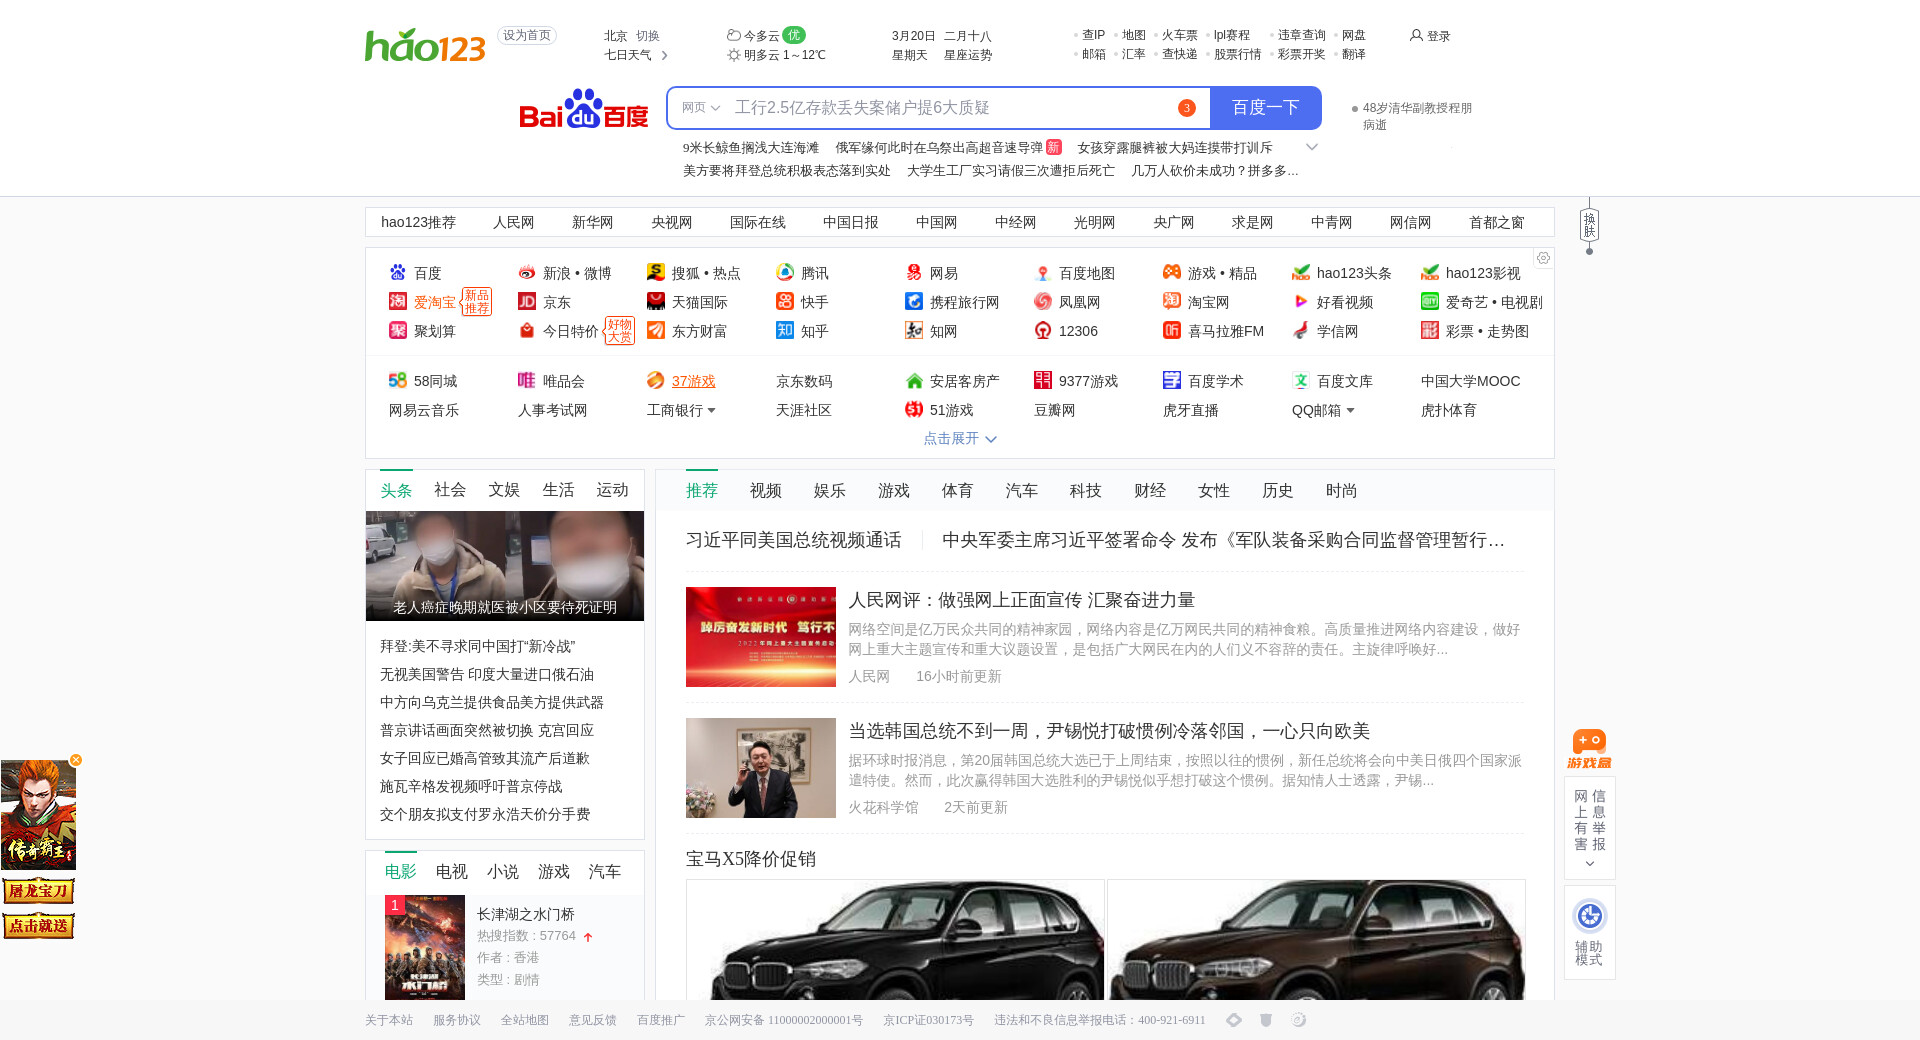Screen dimensions: 1920x1040
Task: Click the 12306 railway icon
Action: pos(1043,331)
